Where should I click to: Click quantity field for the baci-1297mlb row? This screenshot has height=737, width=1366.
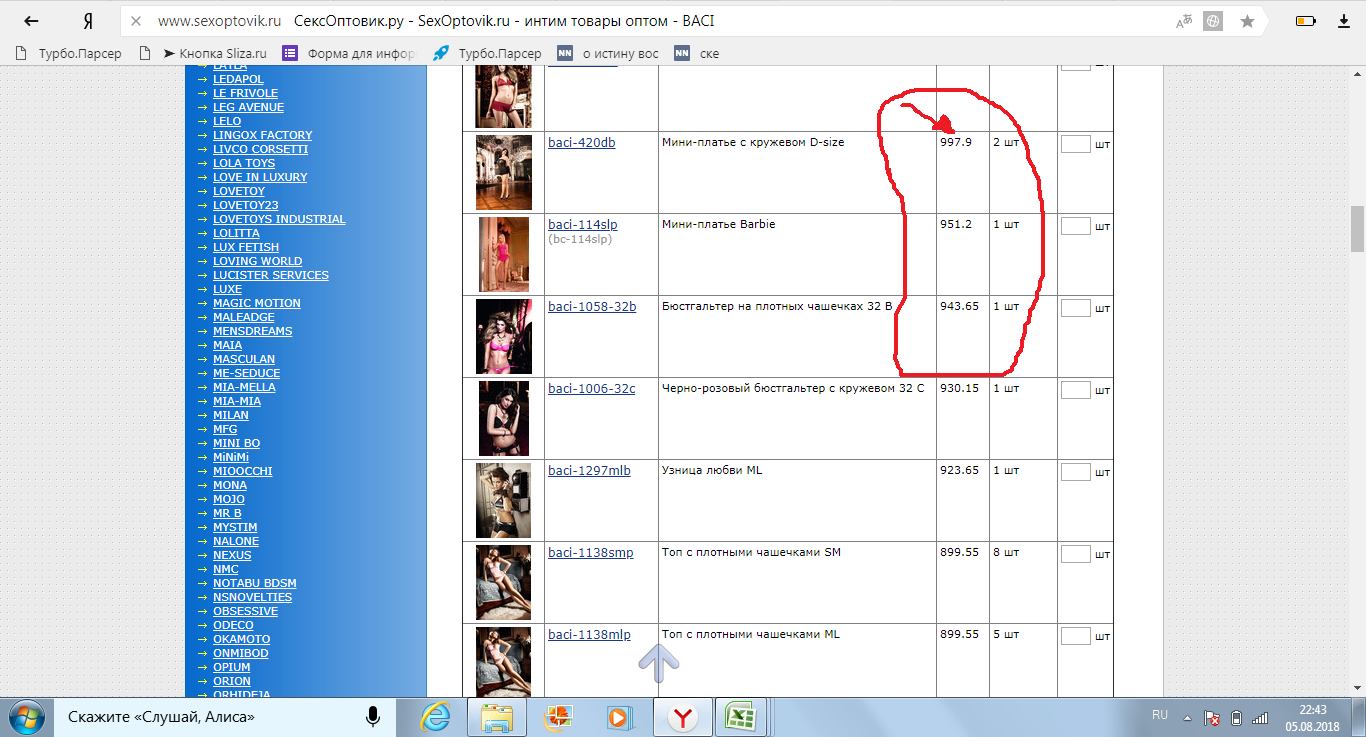[x=1075, y=472]
